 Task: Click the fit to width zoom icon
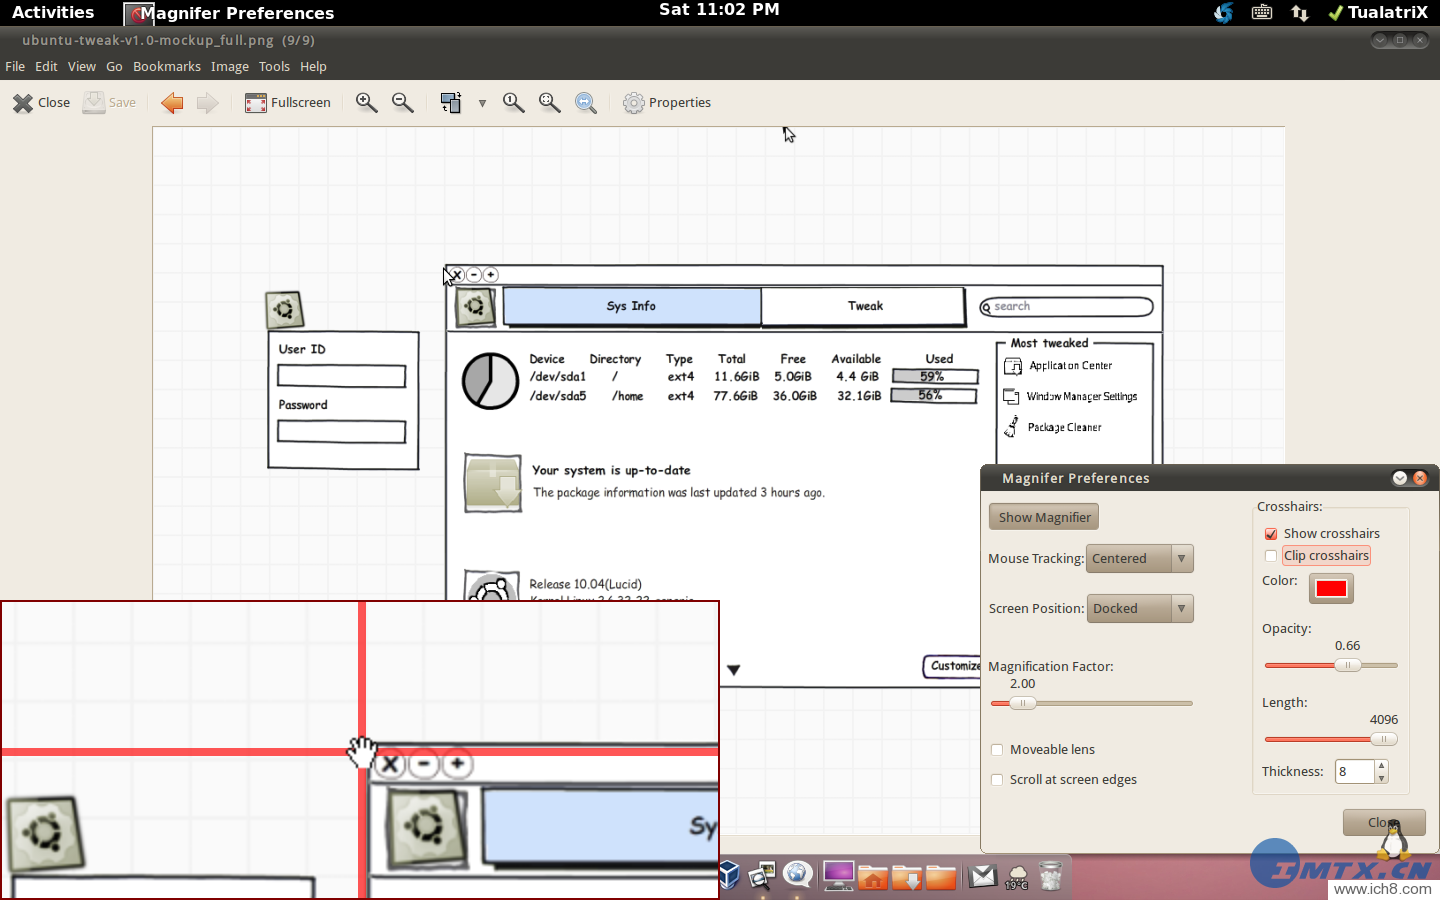(586, 103)
